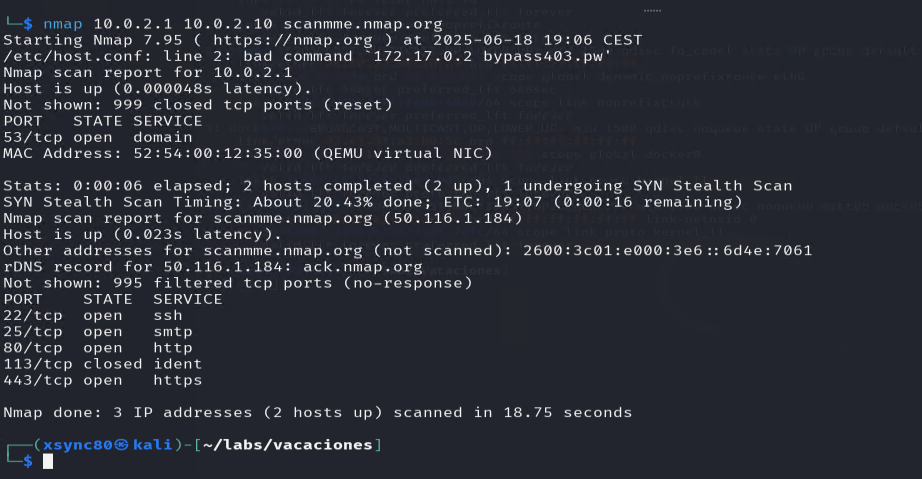Click the IPv6 address 2600:3c01:e000:3e6::6d4e:7061
Viewport: 922px width, 479px height.
click(x=667, y=250)
